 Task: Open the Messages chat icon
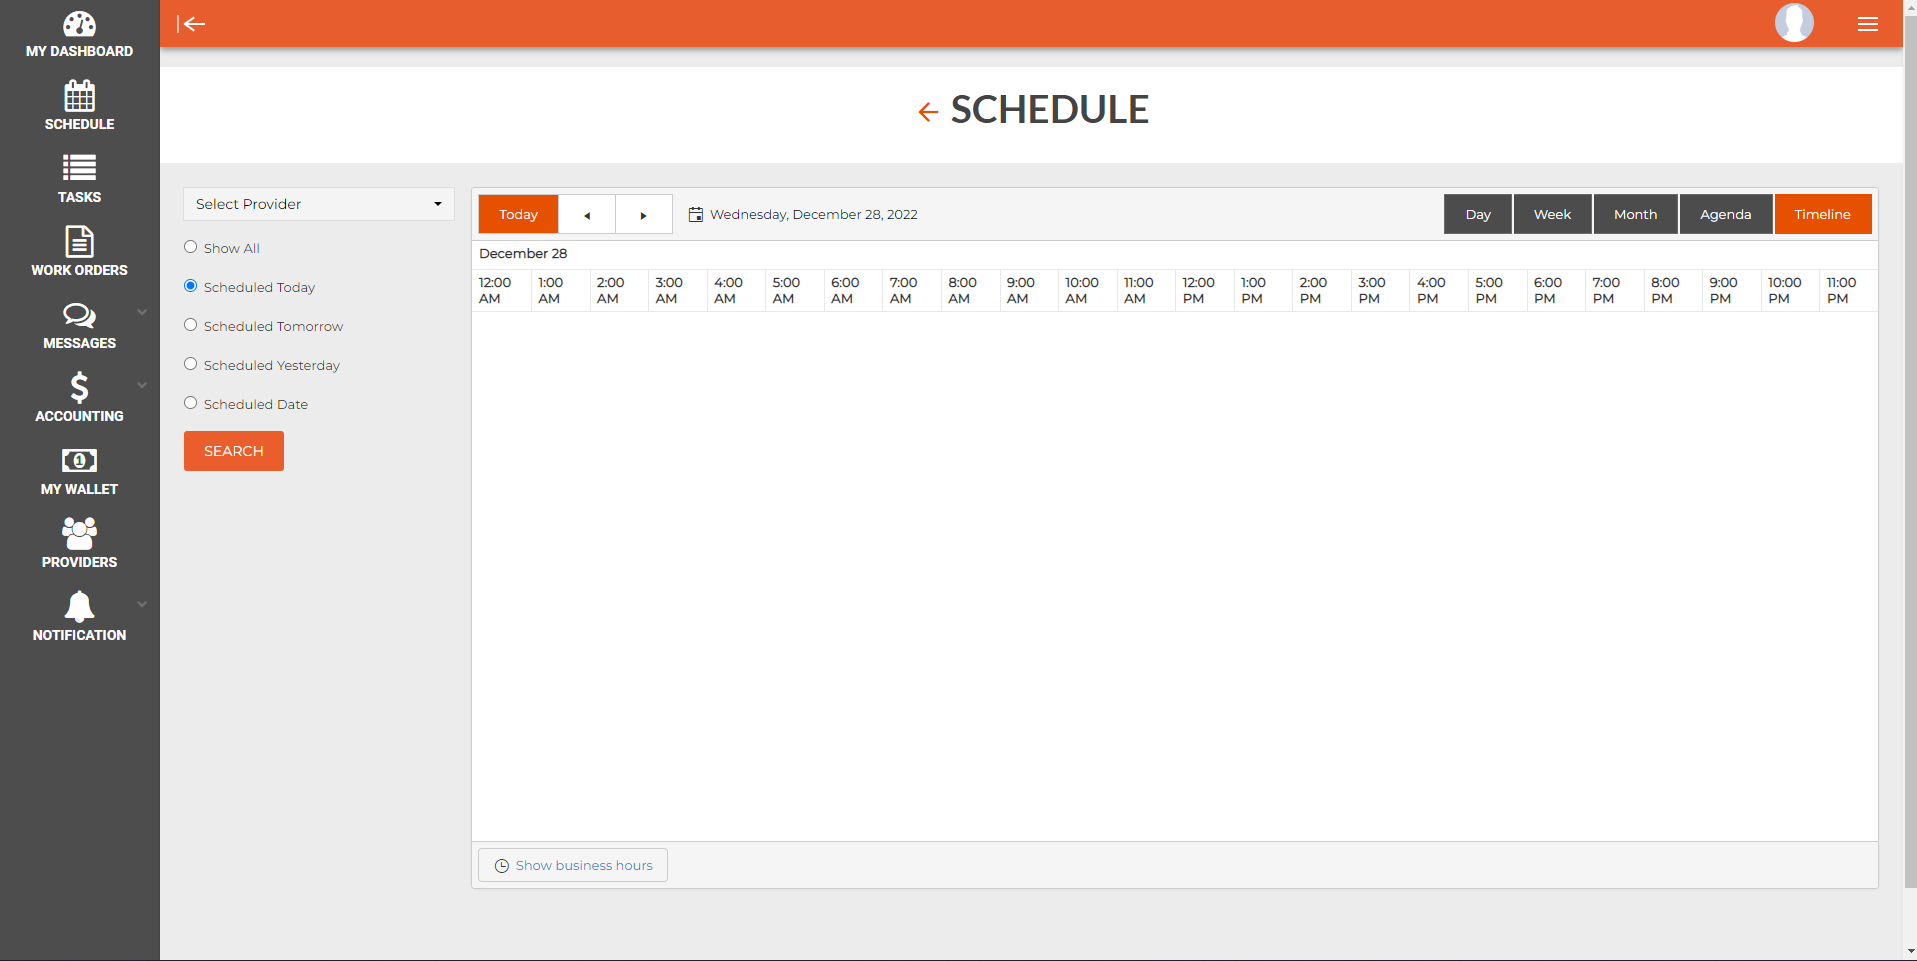click(x=79, y=316)
